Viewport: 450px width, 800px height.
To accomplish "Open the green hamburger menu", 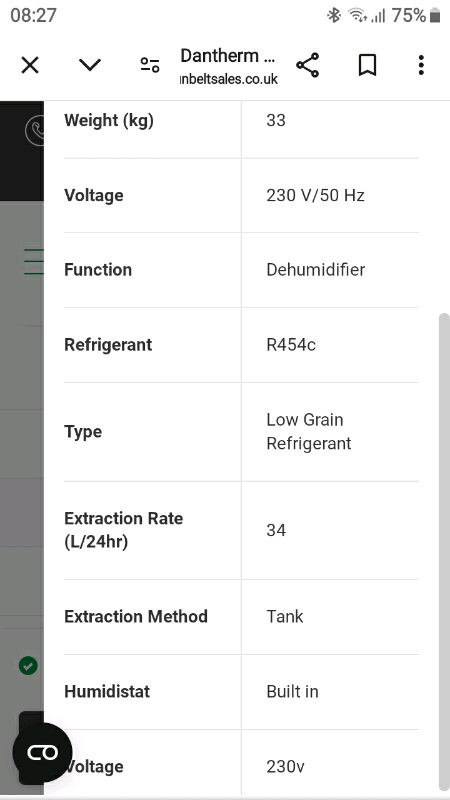I will (34, 262).
